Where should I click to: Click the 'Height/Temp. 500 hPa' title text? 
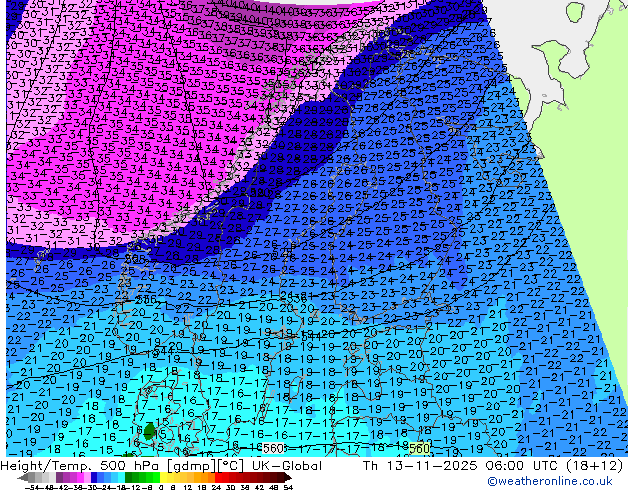tap(82, 466)
